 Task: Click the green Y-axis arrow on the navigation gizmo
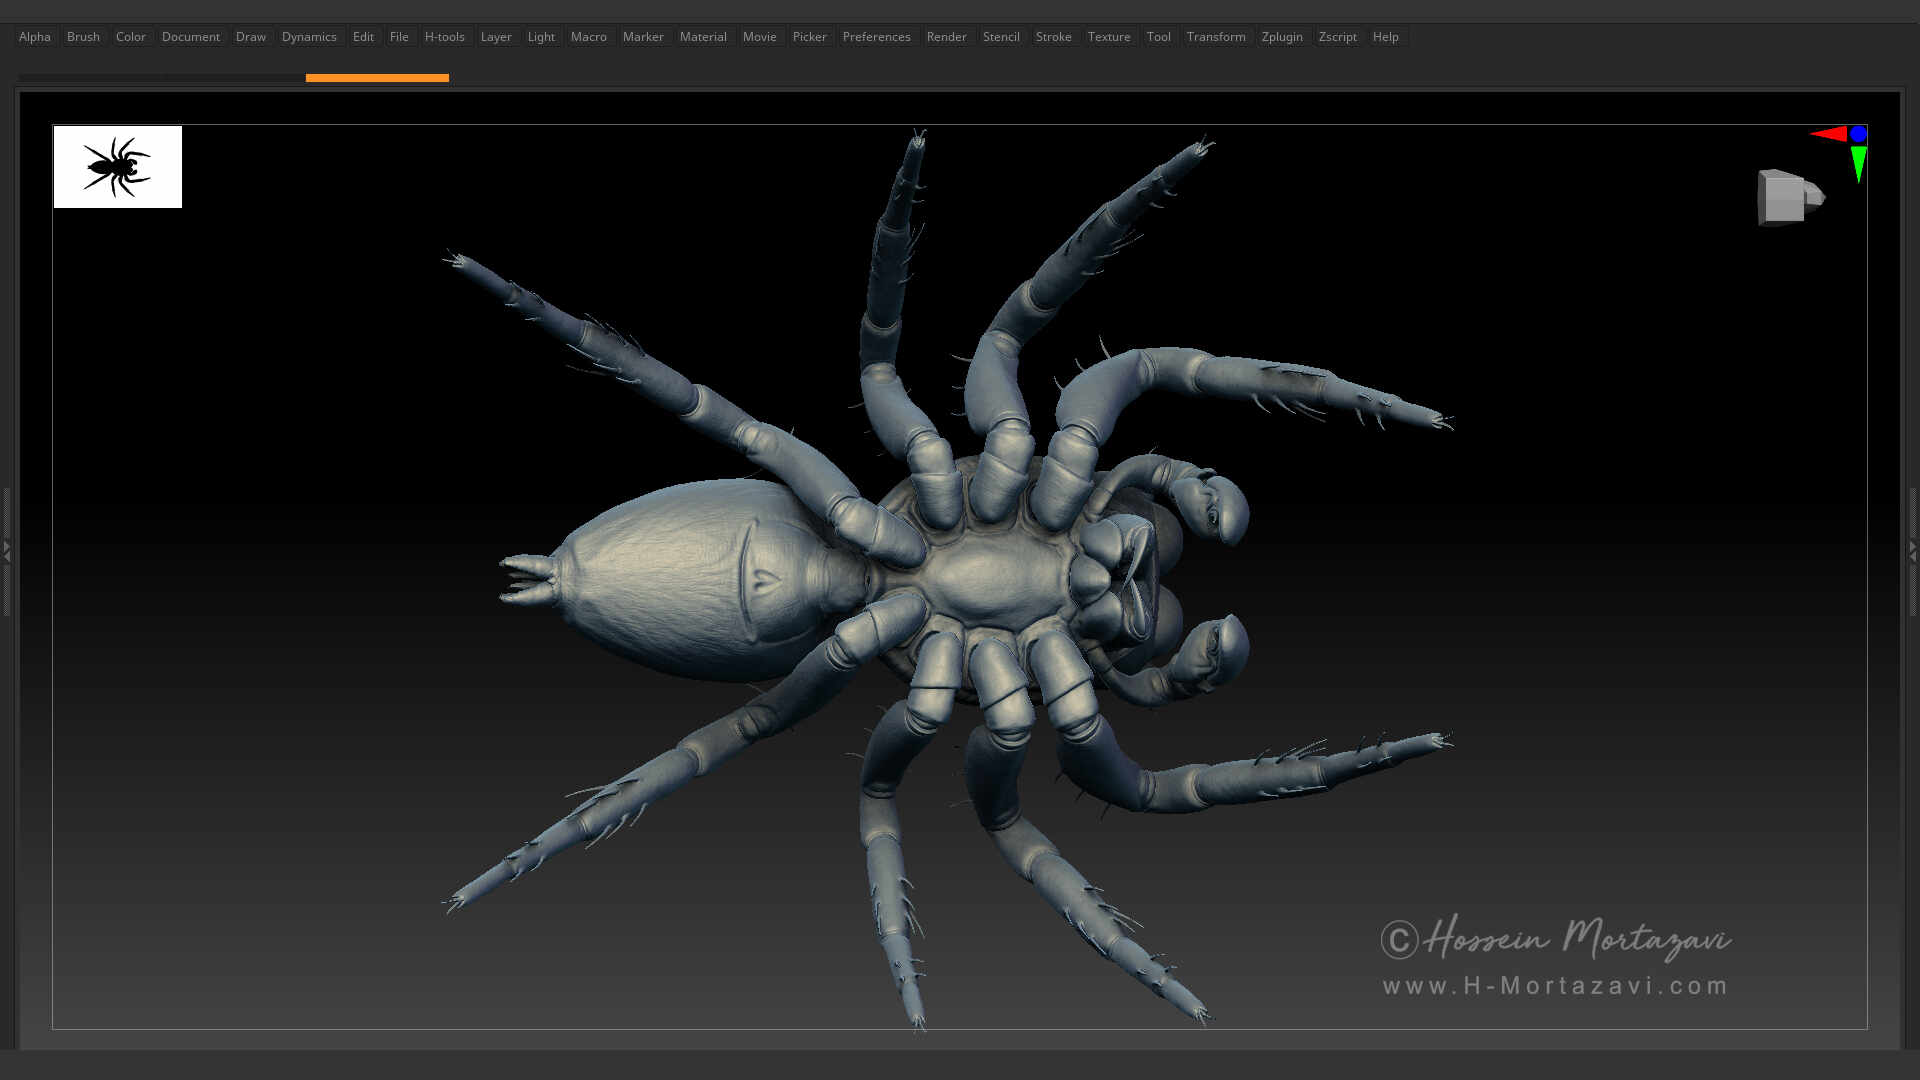tap(1858, 163)
